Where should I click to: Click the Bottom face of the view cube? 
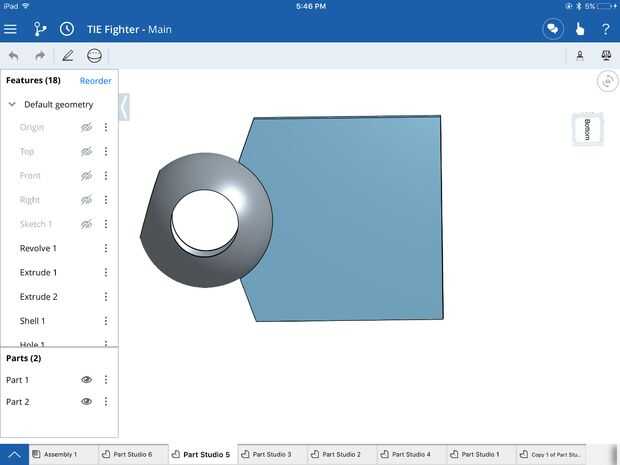coord(587,129)
